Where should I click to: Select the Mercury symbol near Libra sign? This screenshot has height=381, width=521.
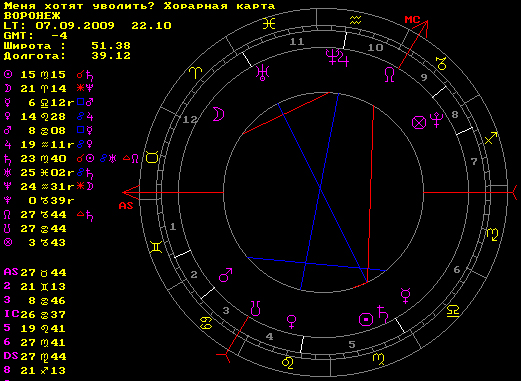[405, 296]
